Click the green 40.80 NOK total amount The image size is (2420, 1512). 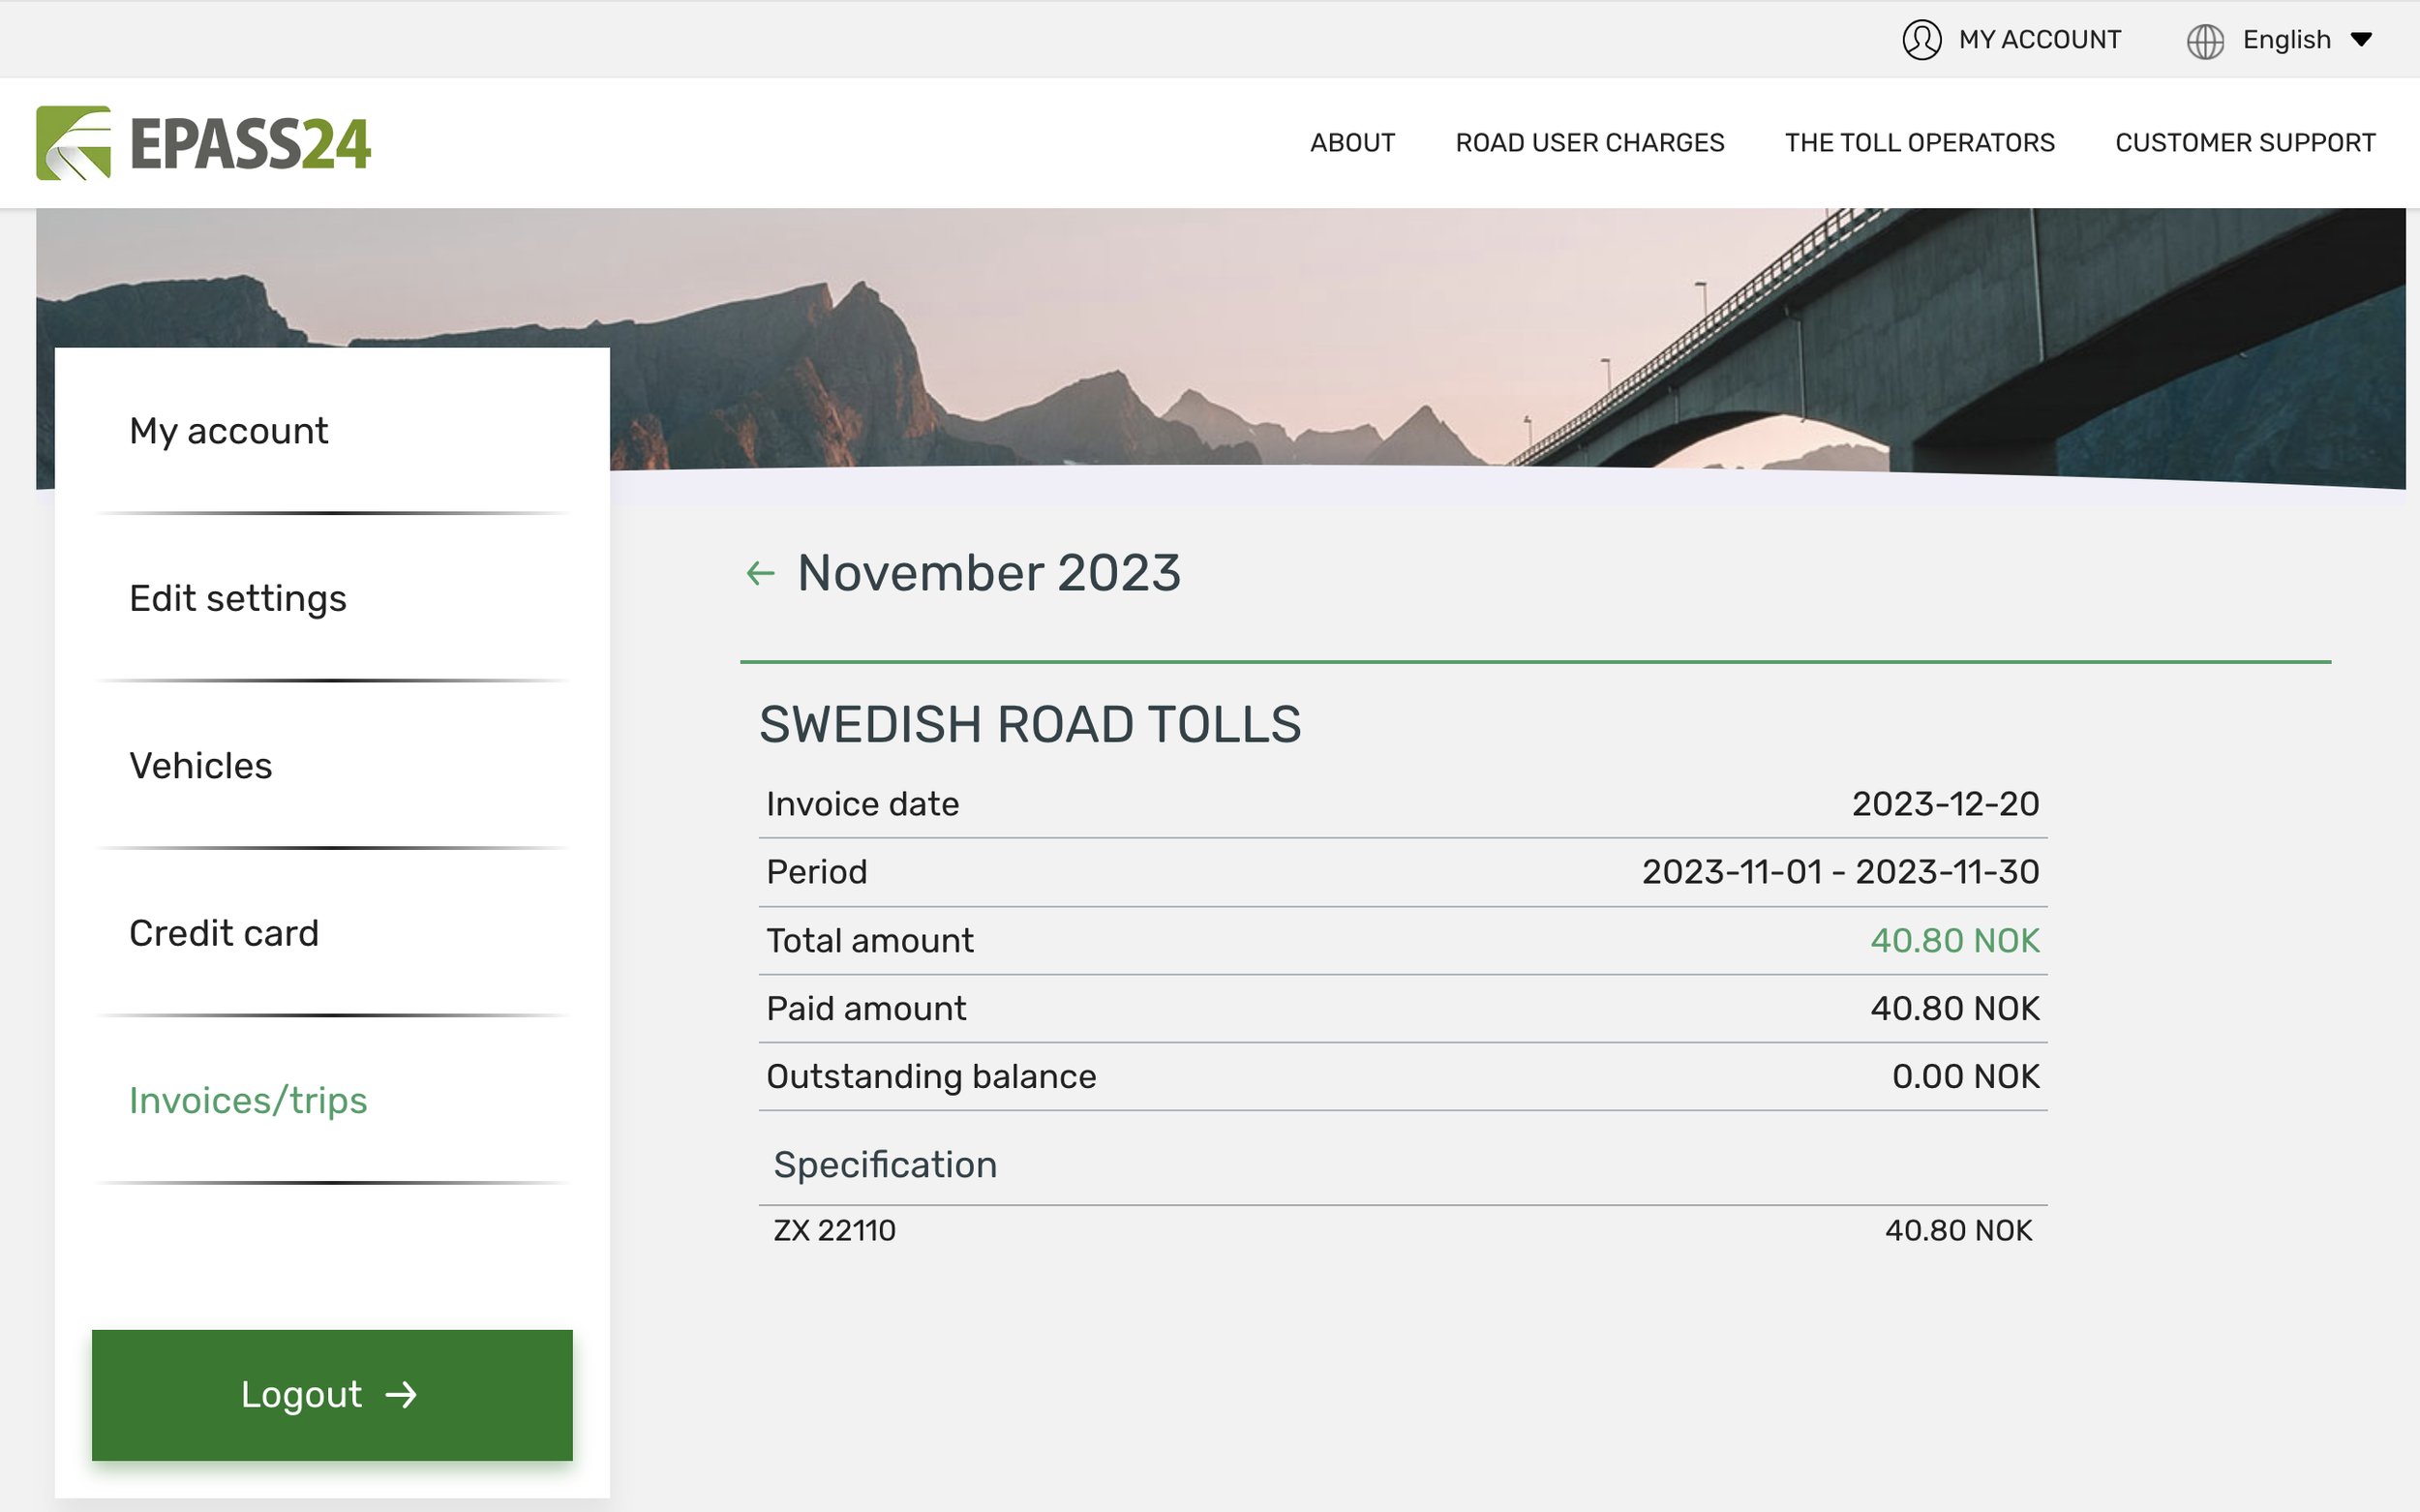pyautogui.click(x=1954, y=941)
